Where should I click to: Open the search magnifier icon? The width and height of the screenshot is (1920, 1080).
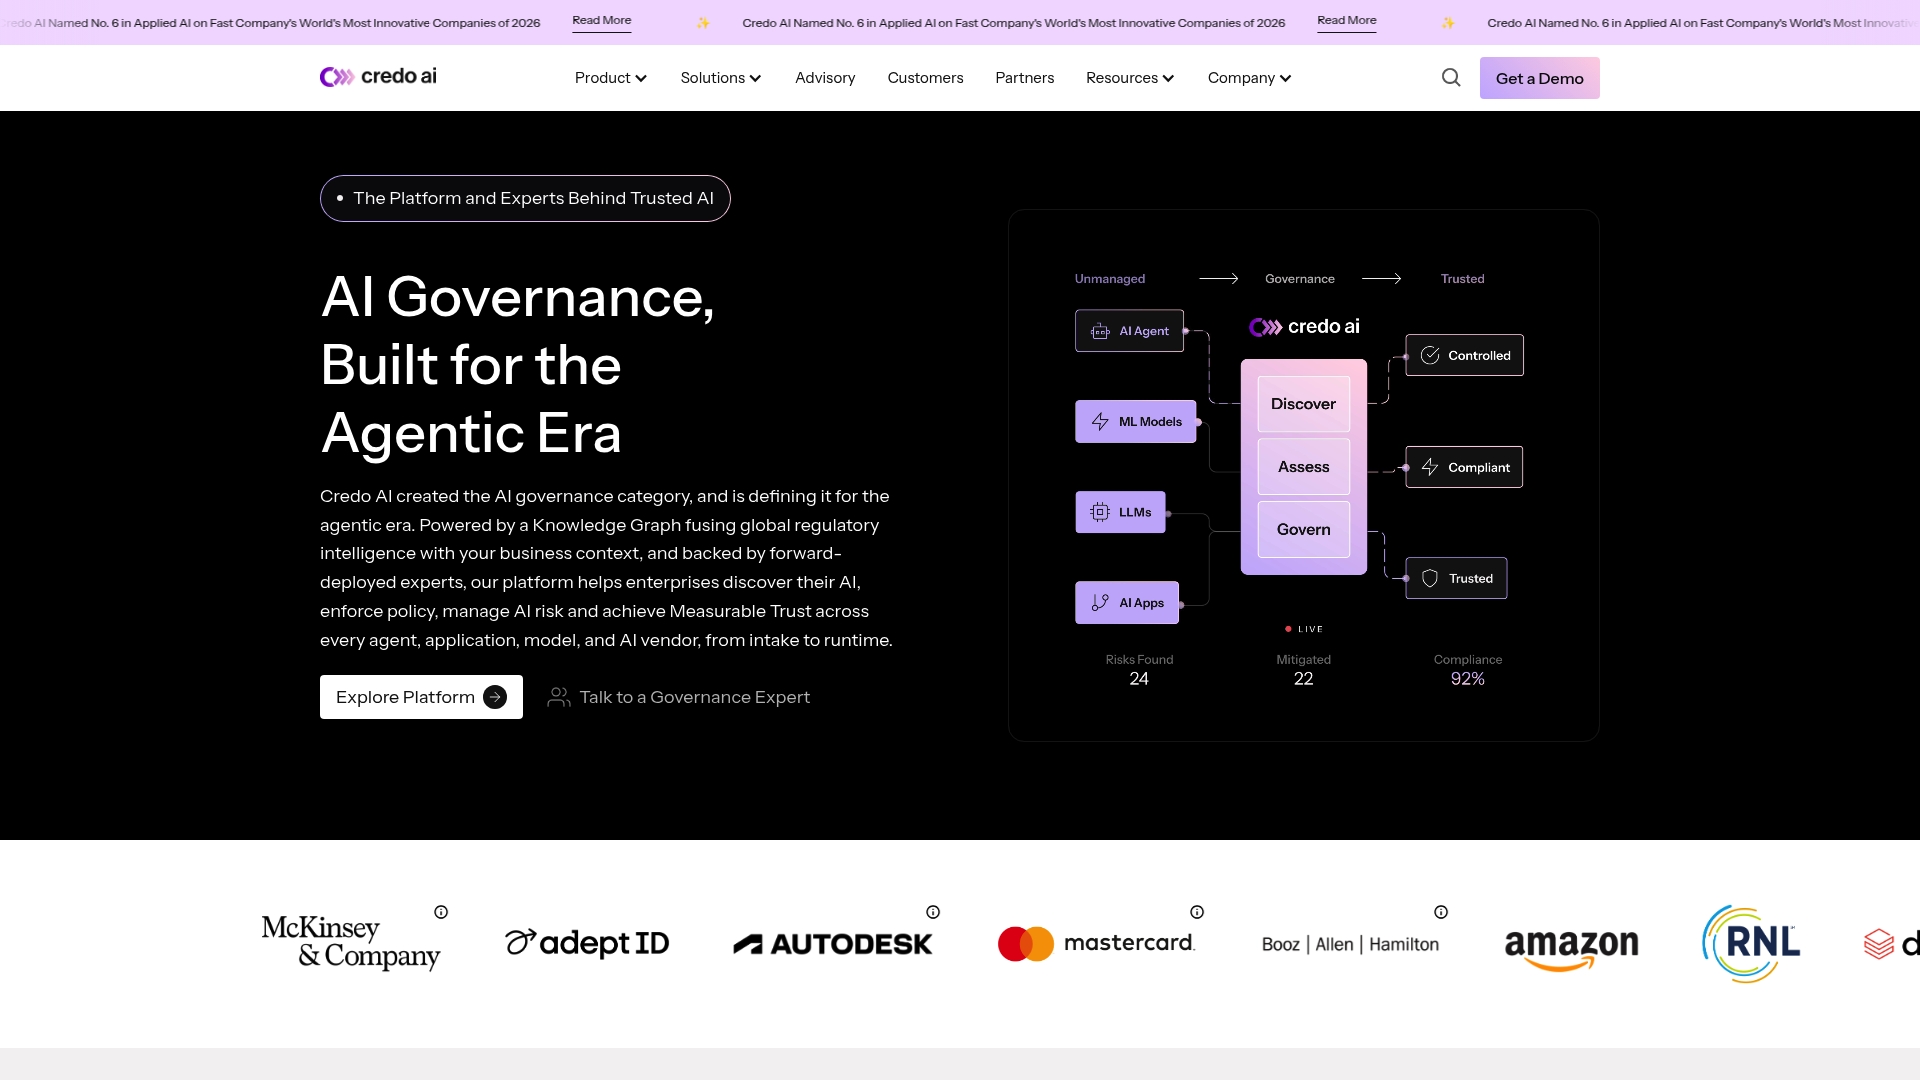pyautogui.click(x=1451, y=78)
